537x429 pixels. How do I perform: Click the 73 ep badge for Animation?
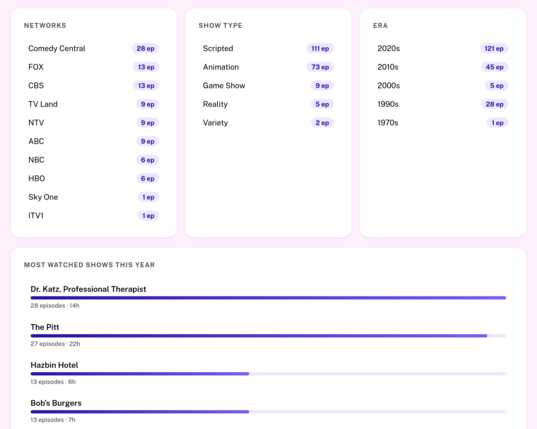point(320,67)
